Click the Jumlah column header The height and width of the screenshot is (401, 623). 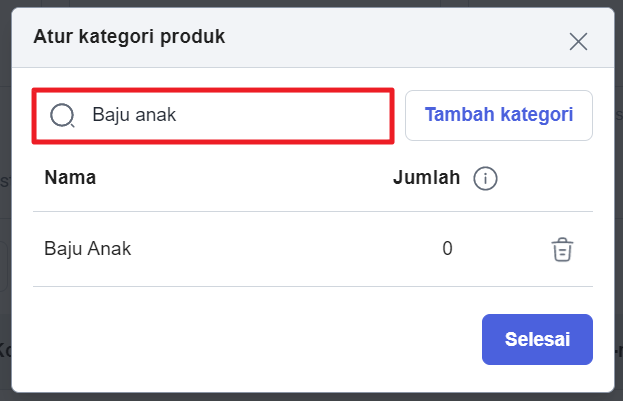pos(426,178)
